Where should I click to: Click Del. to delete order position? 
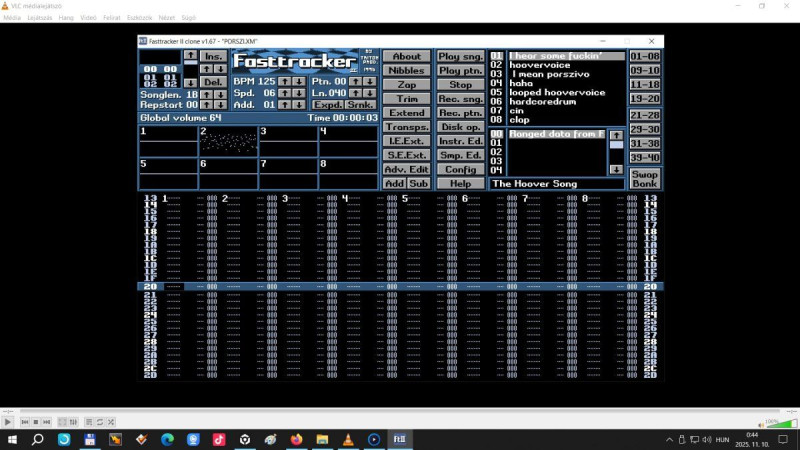click(x=213, y=82)
